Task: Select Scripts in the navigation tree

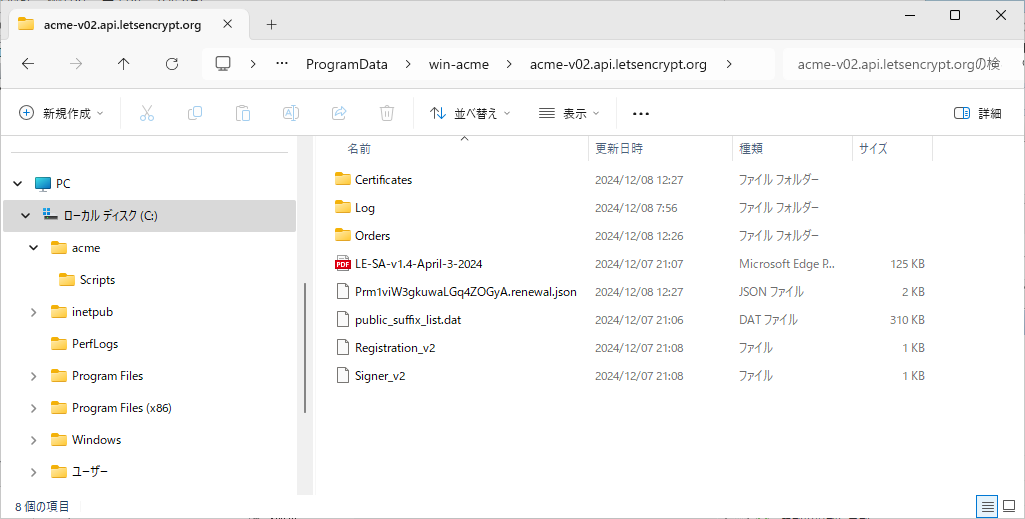Action: (x=97, y=280)
